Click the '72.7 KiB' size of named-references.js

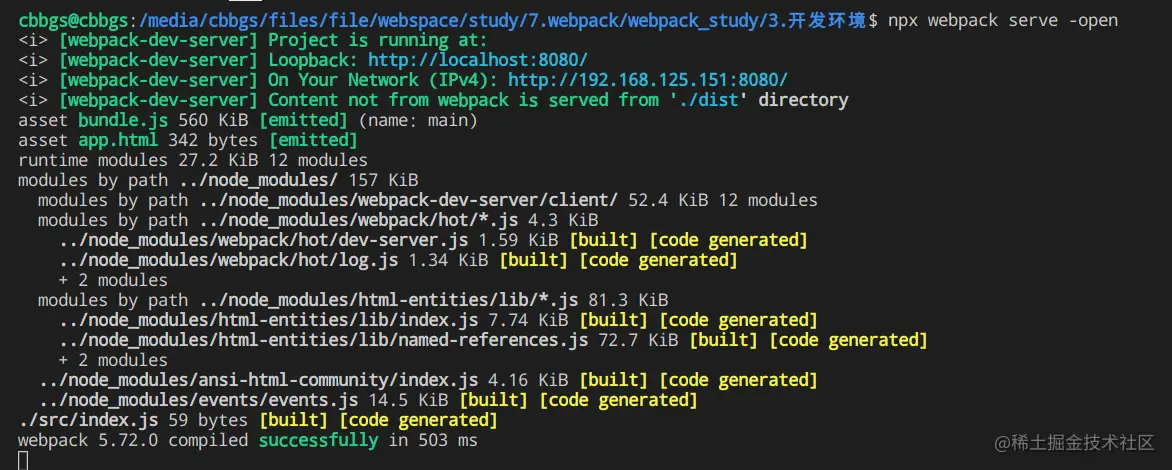click(638, 340)
